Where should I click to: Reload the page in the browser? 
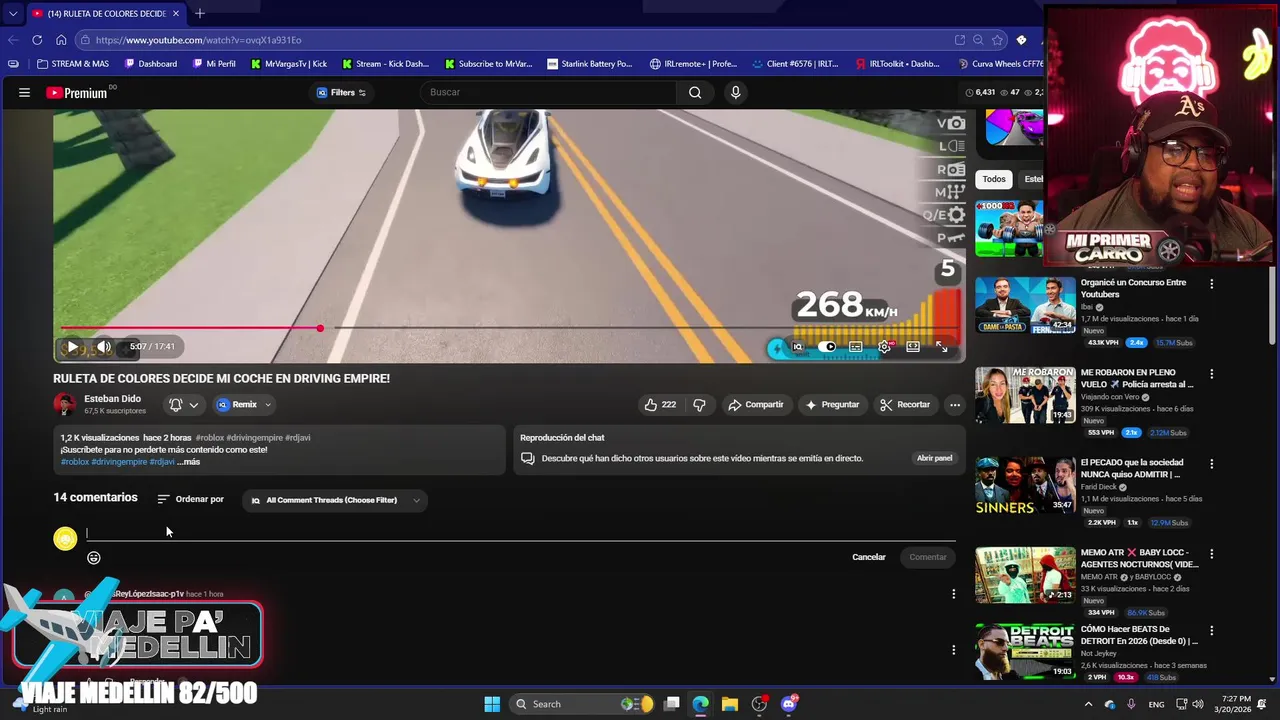[x=37, y=40]
